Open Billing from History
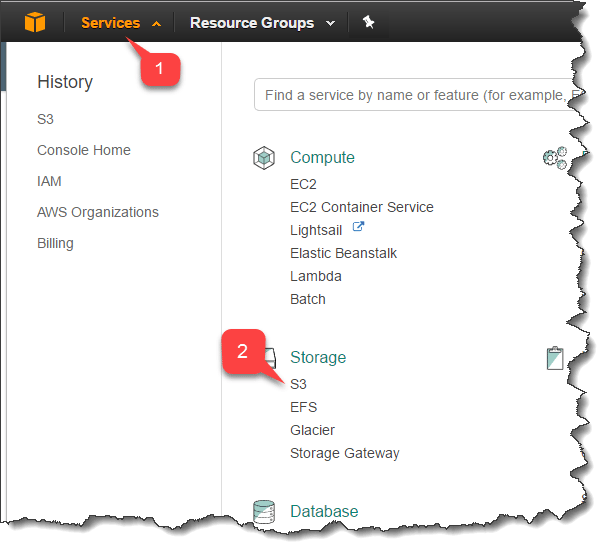The width and height of the screenshot is (612, 558). [55, 243]
